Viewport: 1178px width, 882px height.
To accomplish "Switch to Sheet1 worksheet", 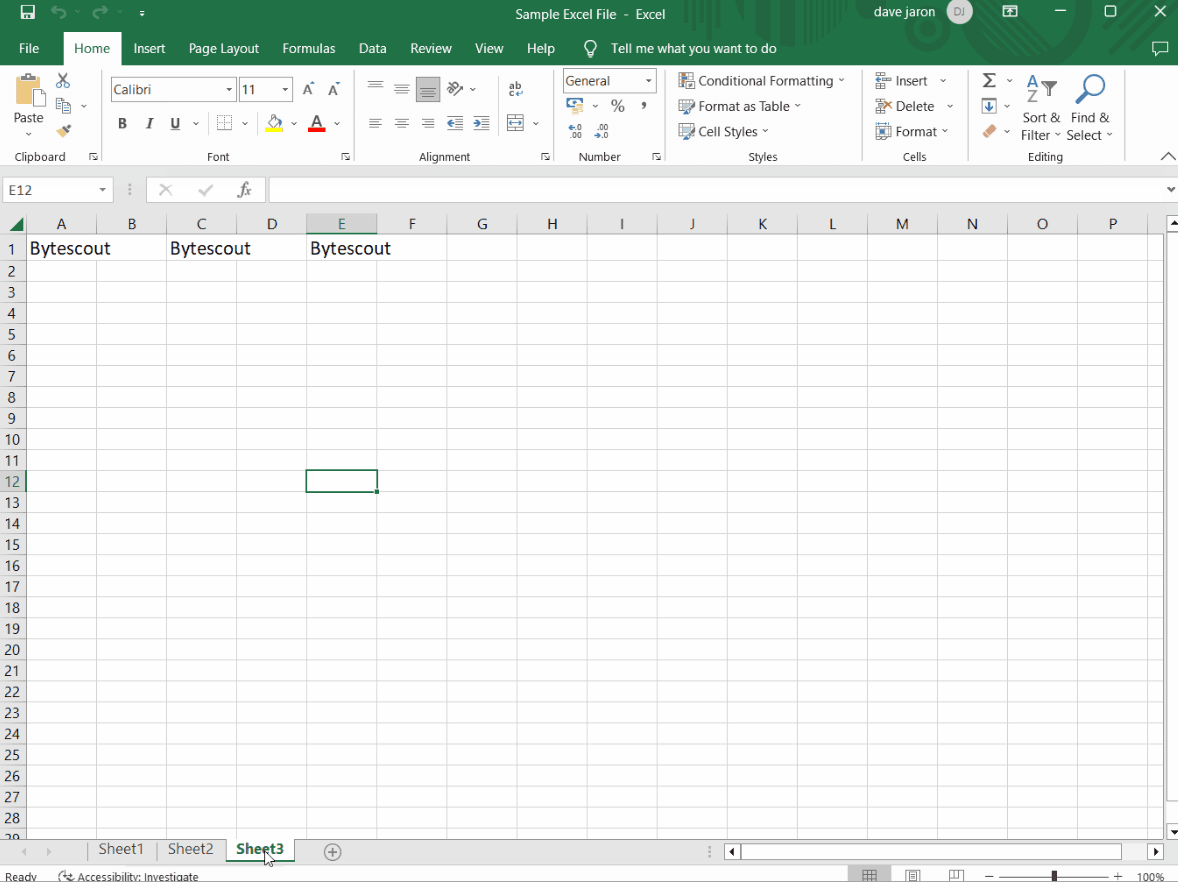I will pyautogui.click(x=121, y=849).
